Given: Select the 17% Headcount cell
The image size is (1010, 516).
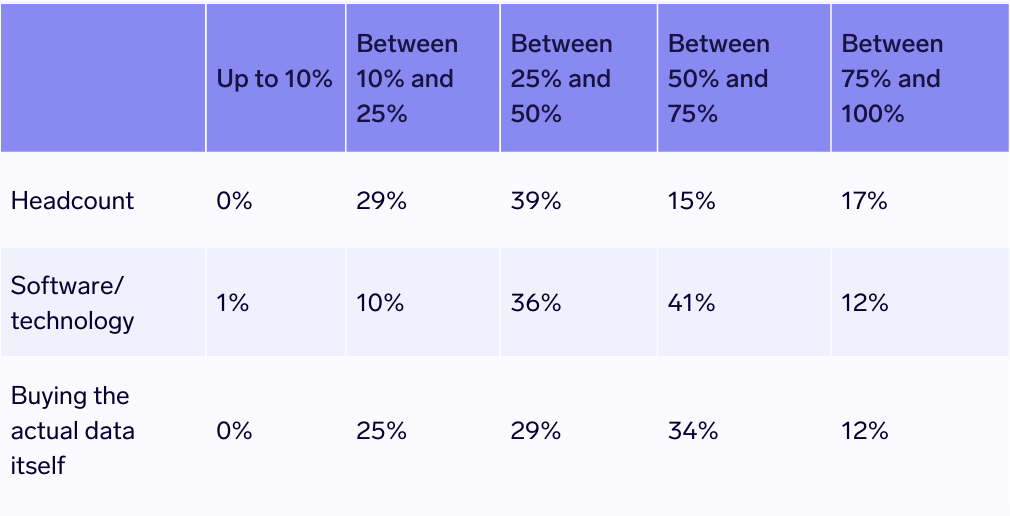Looking at the screenshot, I should click(x=865, y=200).
